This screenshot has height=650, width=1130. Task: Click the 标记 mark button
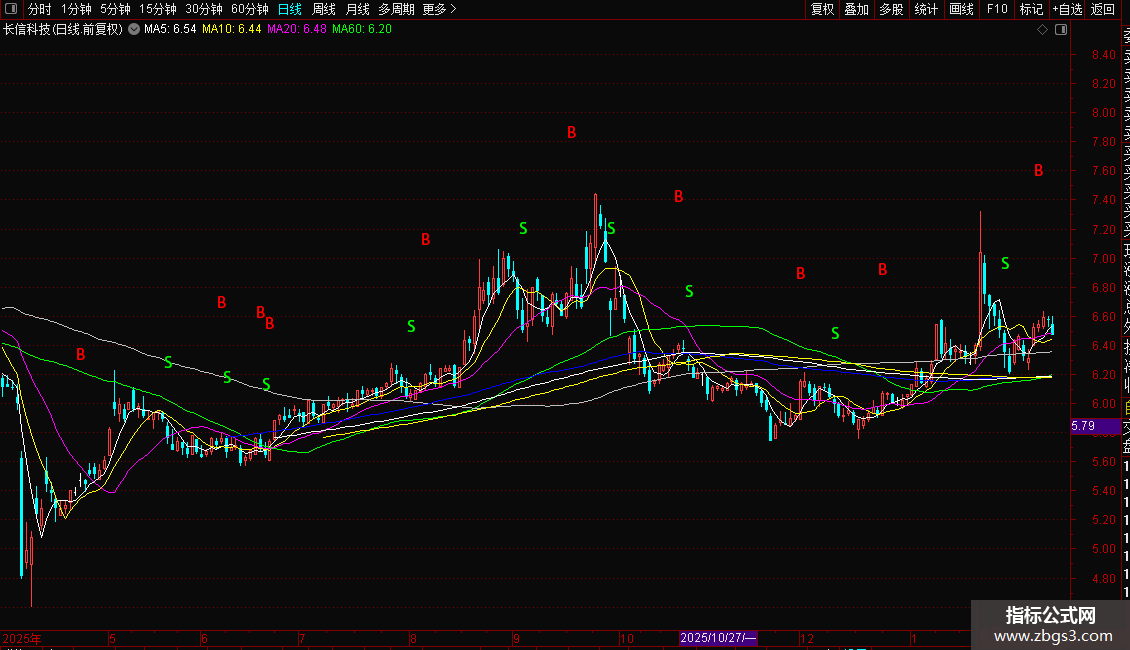[x=1031, y=9]
